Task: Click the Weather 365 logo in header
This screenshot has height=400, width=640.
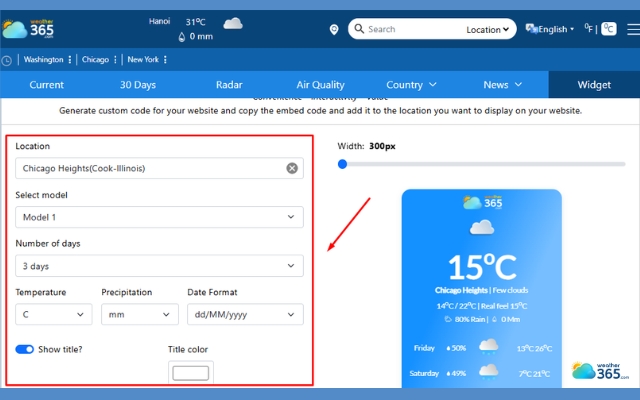Action: (x=28, y=29)
